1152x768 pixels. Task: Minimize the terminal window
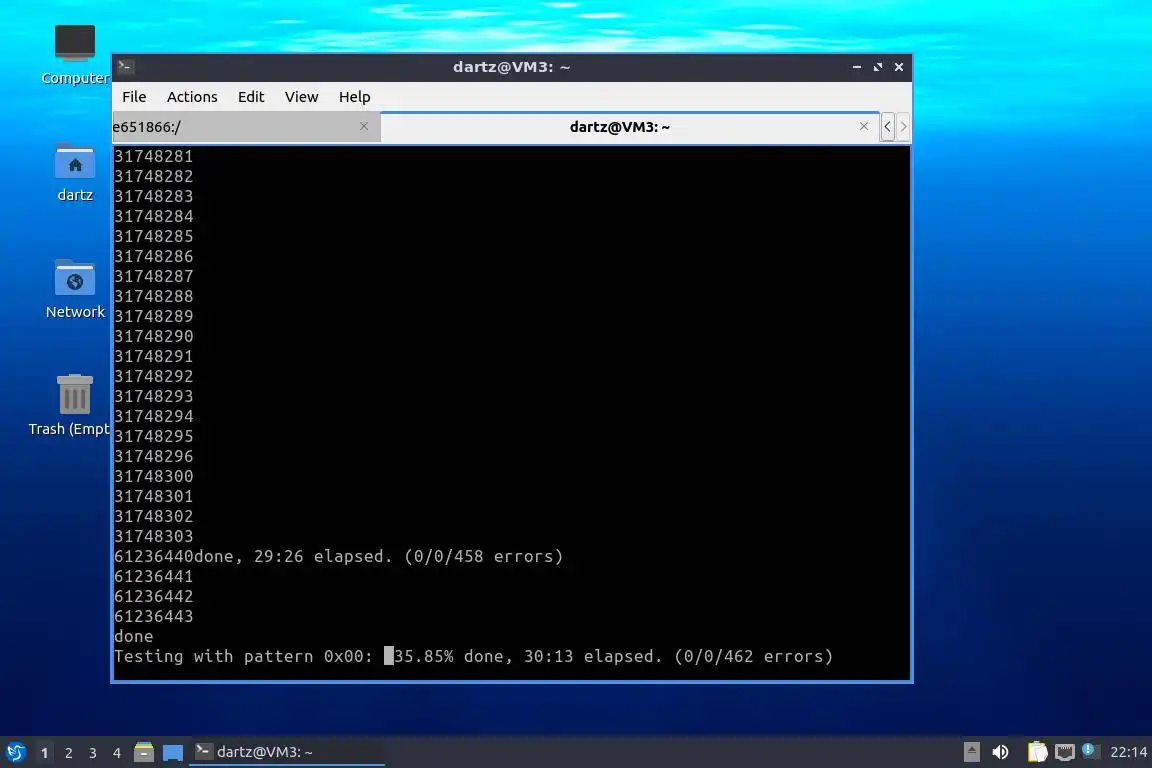click(x=857, y=67)
